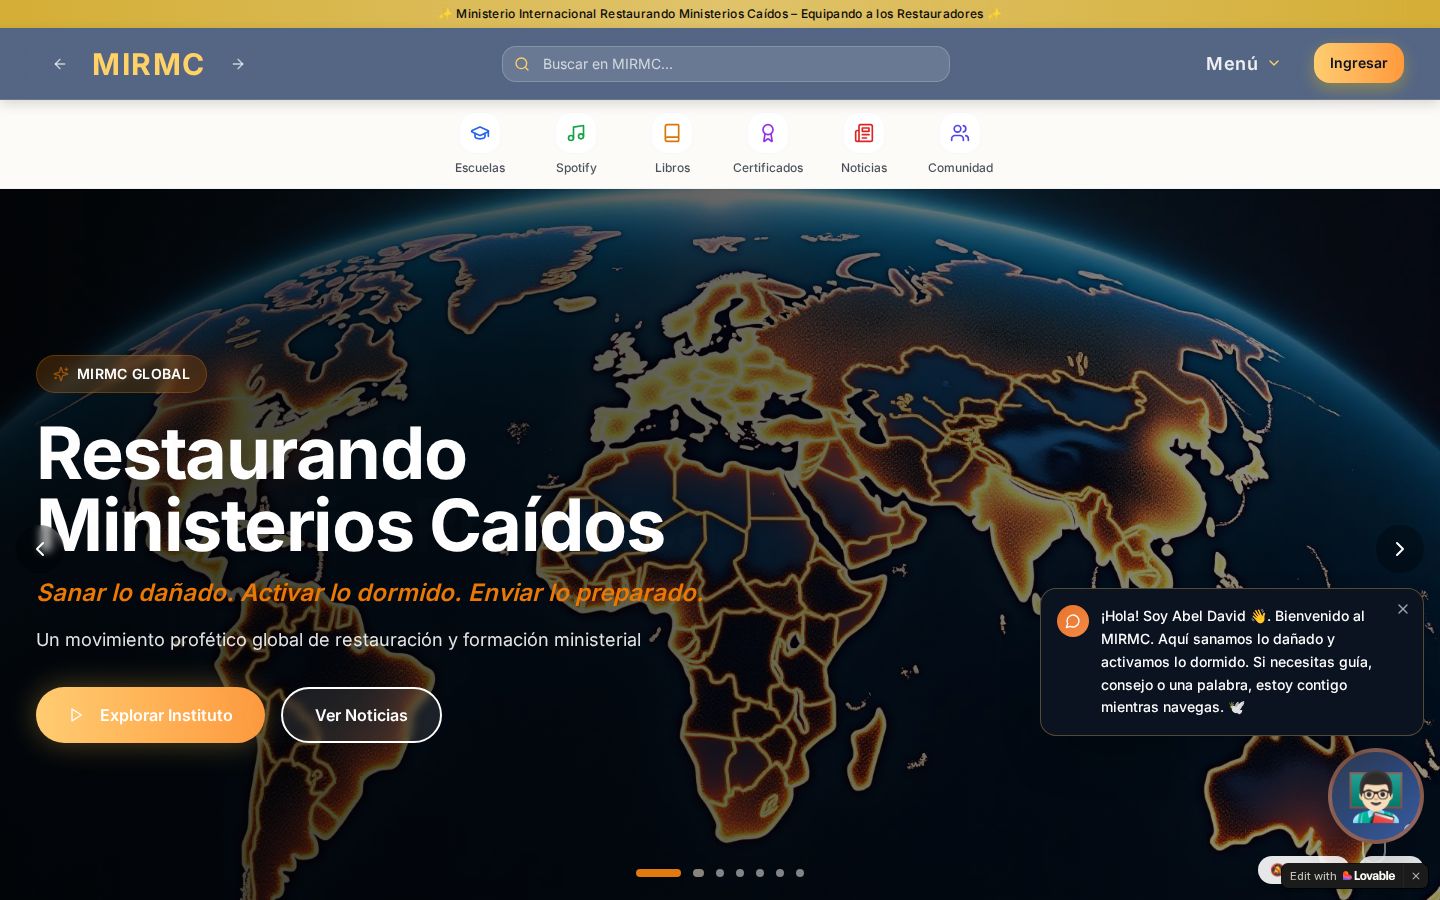Image resolution: width=1440 pixels, height=900 pixels.
Task: Select the Escuelas label
Action: pyautogui.click(x=480, y=168)
